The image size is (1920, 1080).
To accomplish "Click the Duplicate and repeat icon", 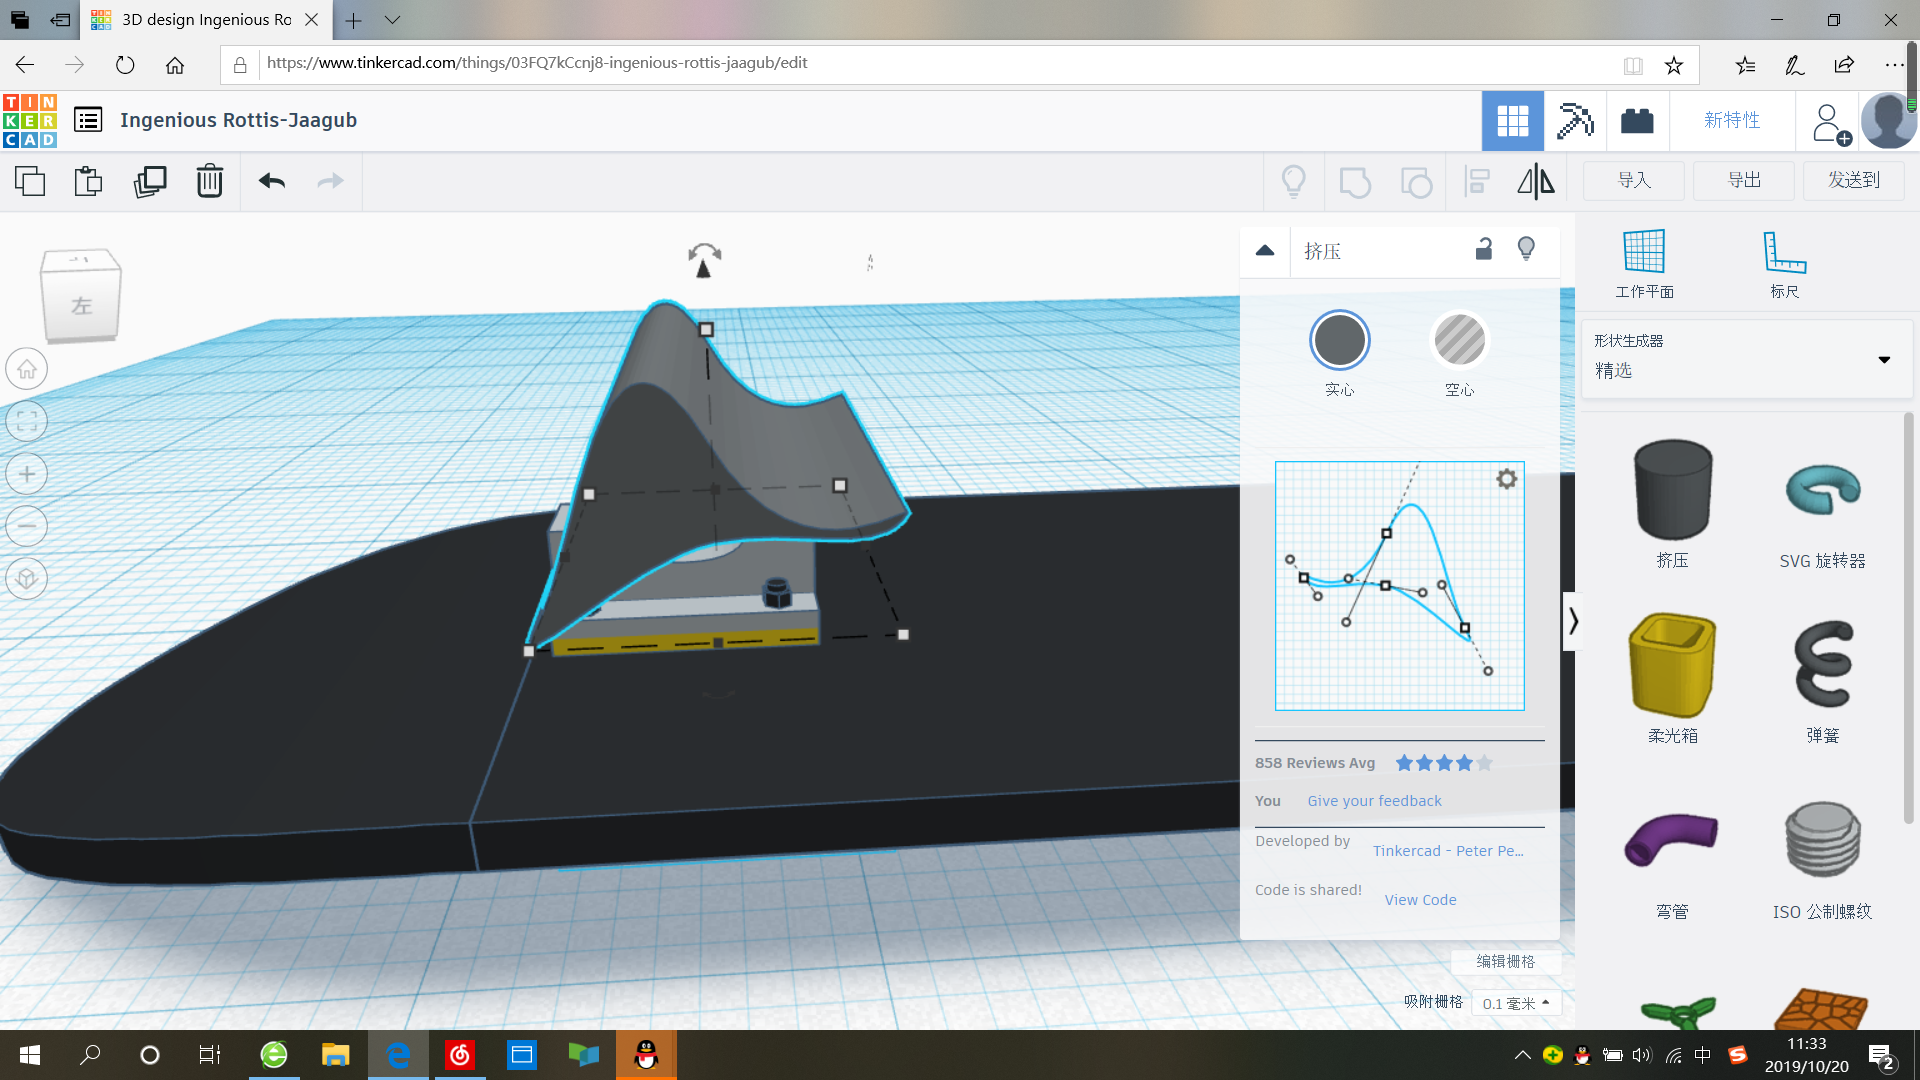I will click(150, 181).
